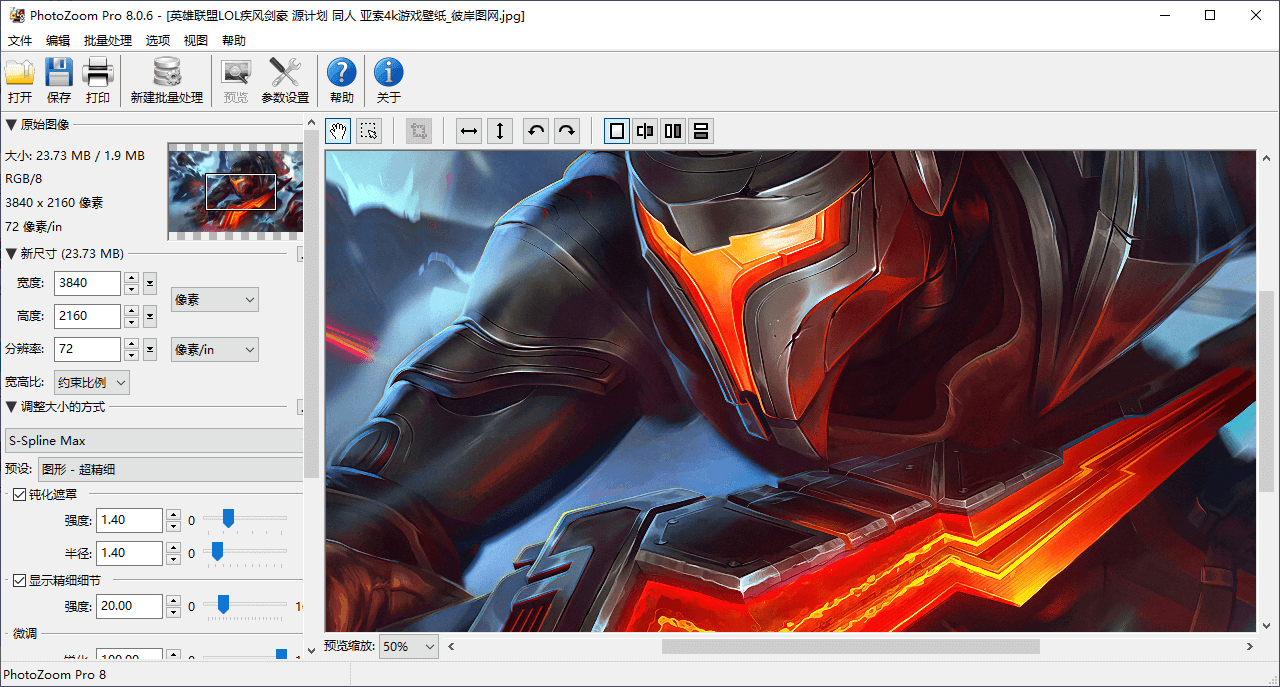1280x687 pixels.
Task: Click the left panel scroll down arrow
Action: (311, 652)
